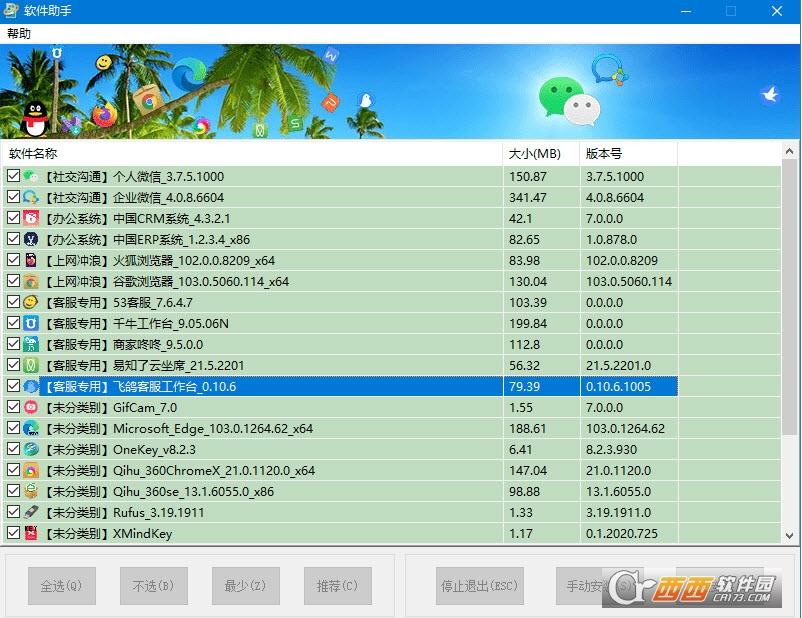Screen dimensions: 802x618
Task: Click the Microsoft Edge row icon
Action: click(31, 428)
